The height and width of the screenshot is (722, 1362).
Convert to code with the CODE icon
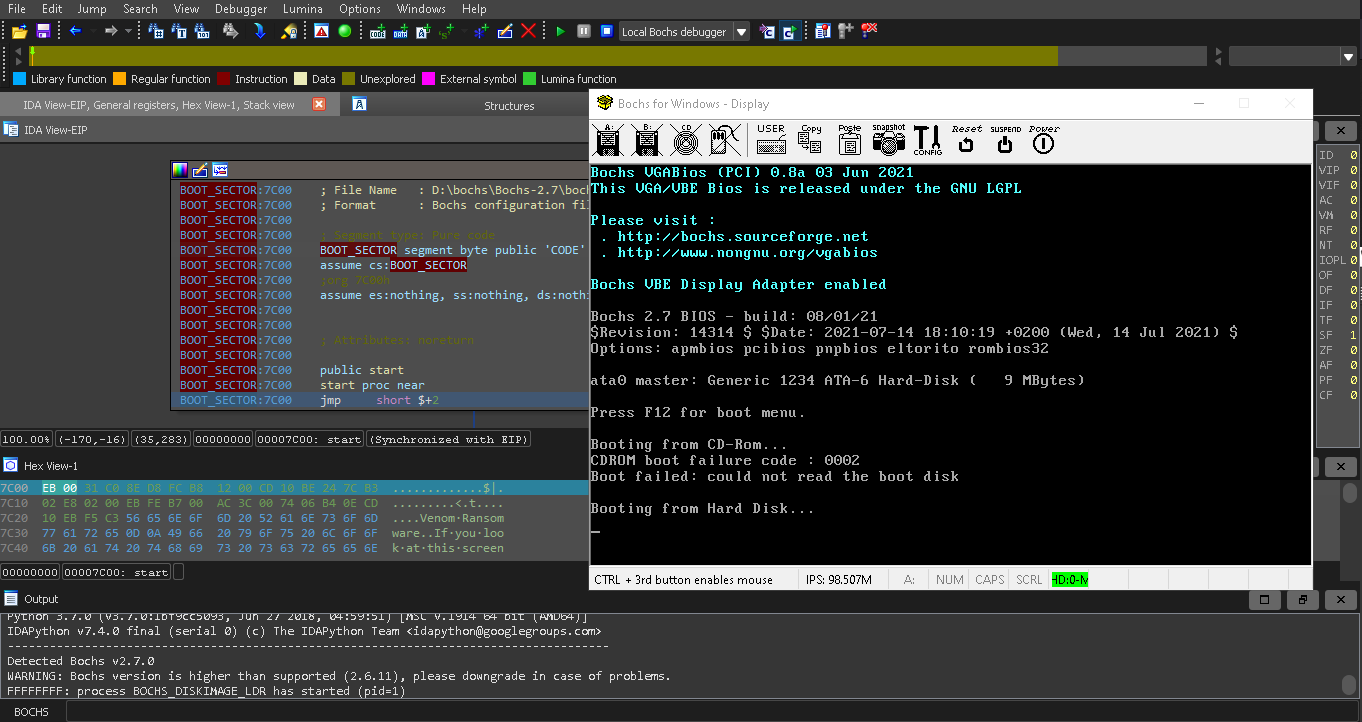point(377,31)
